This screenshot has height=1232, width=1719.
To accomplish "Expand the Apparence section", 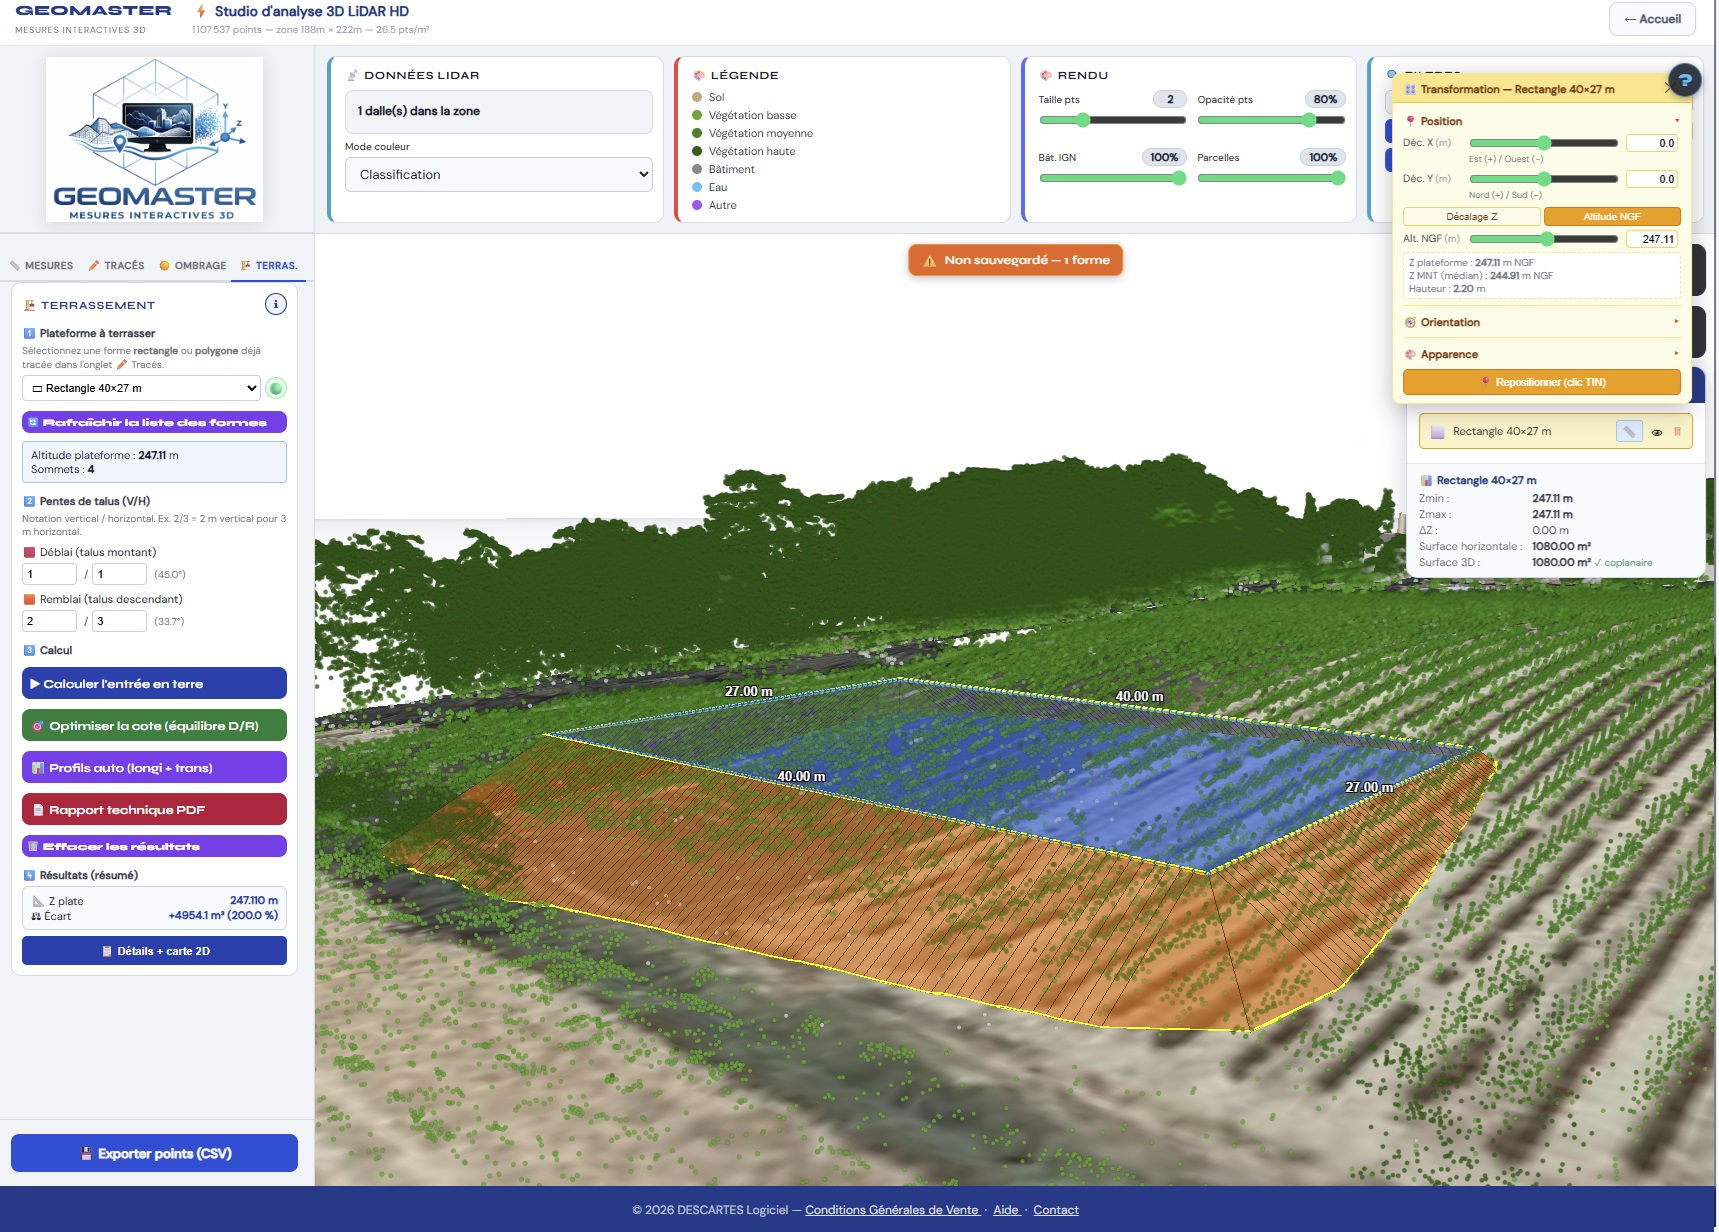I will 1541,354.
